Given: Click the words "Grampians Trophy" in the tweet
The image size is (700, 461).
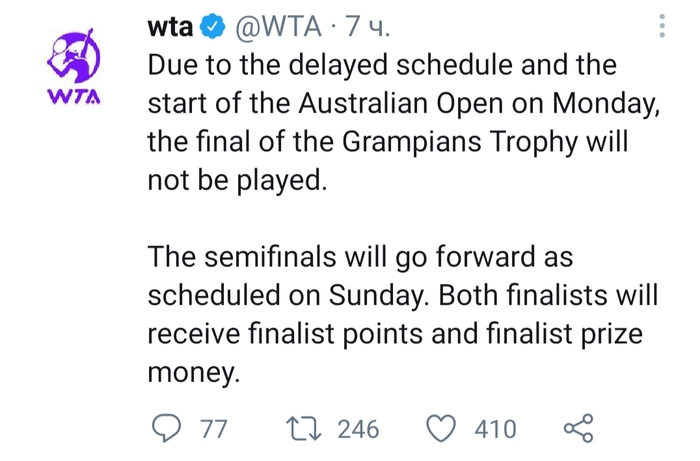Looking at the screenshot, I should pos(434,142).
